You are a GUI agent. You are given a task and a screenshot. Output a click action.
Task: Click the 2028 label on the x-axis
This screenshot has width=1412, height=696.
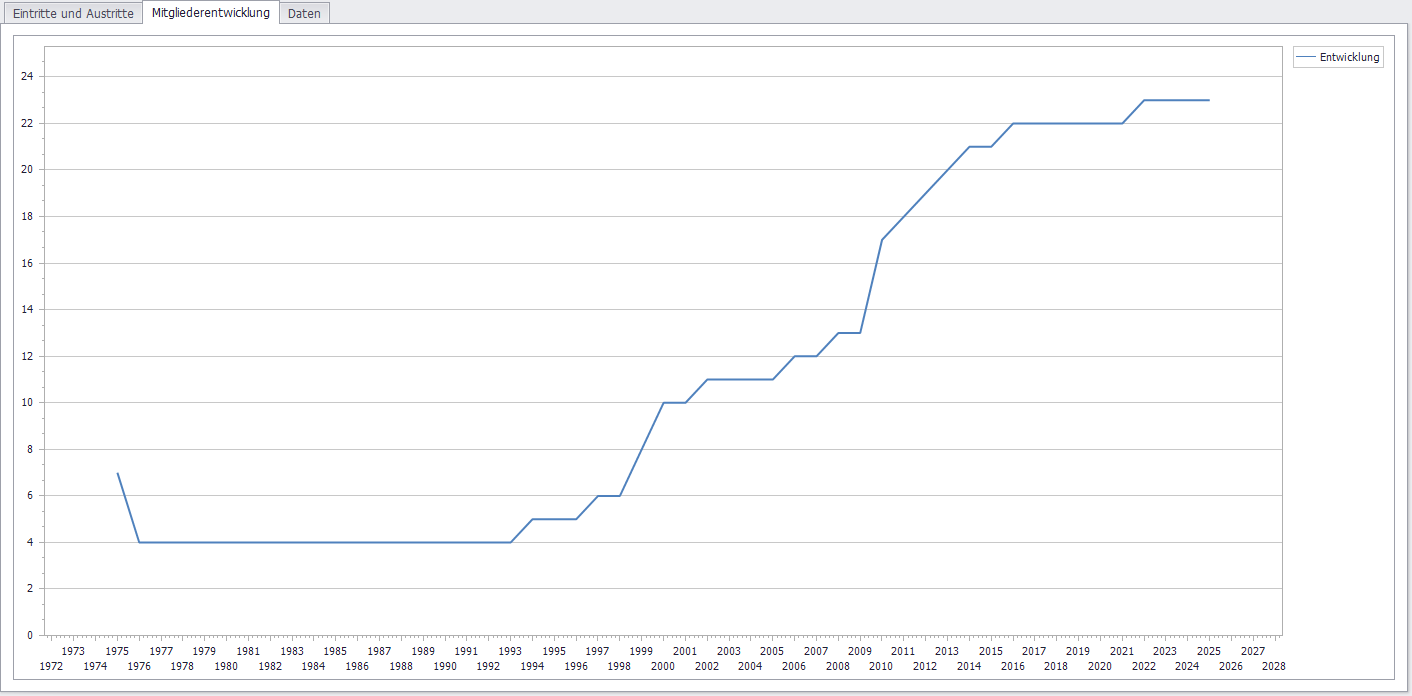(x=1274, y=666)
